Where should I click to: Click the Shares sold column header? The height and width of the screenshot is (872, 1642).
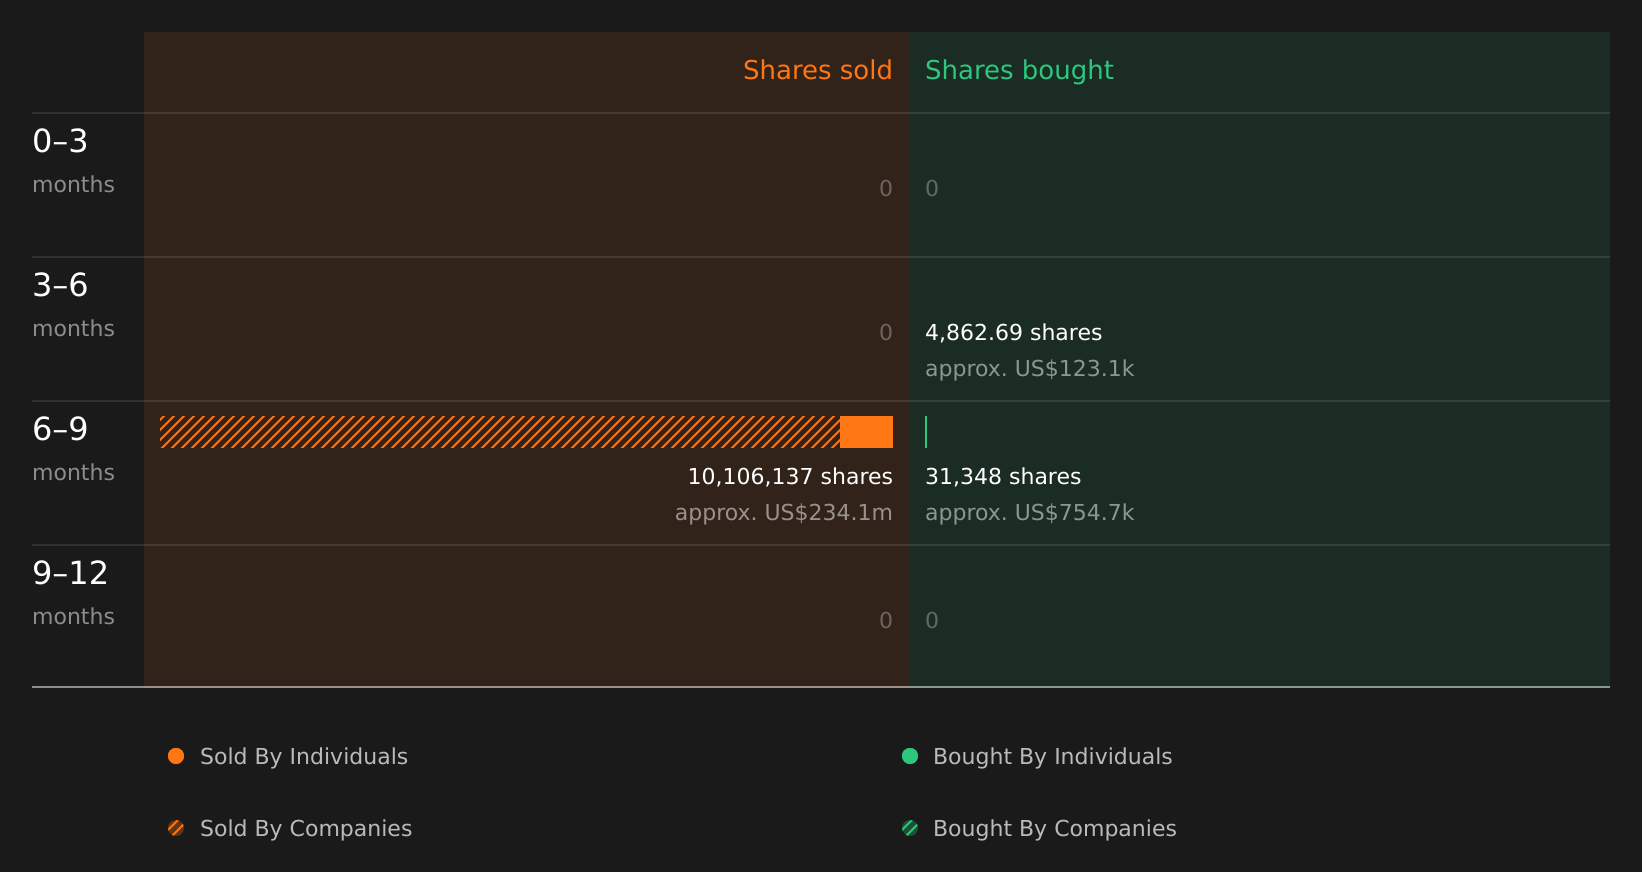818,70
